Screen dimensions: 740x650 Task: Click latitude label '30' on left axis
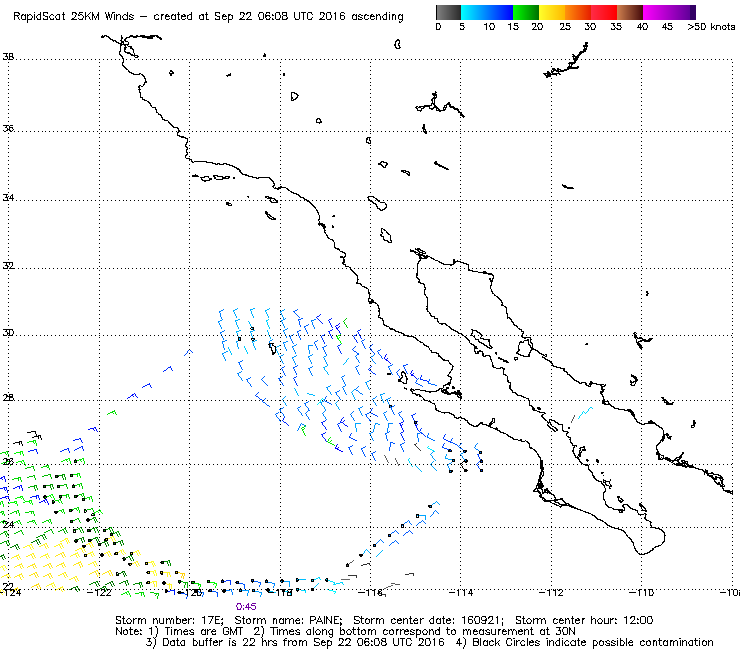coord(8,332)
